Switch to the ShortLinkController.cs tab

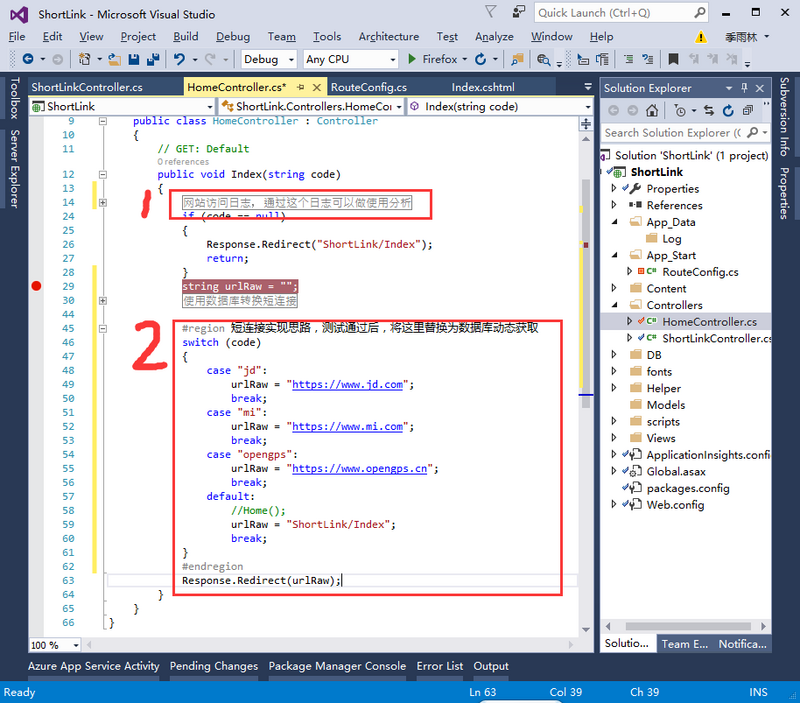[87, 87]
